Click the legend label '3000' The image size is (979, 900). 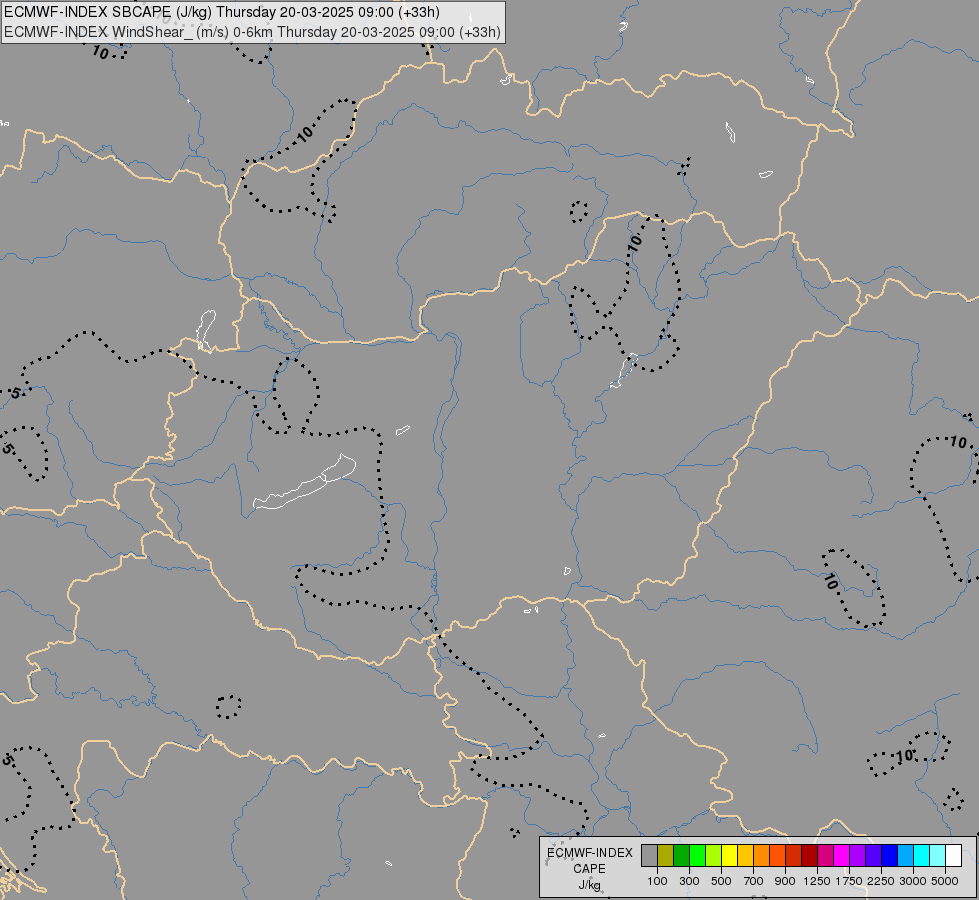tap(913, 881)
